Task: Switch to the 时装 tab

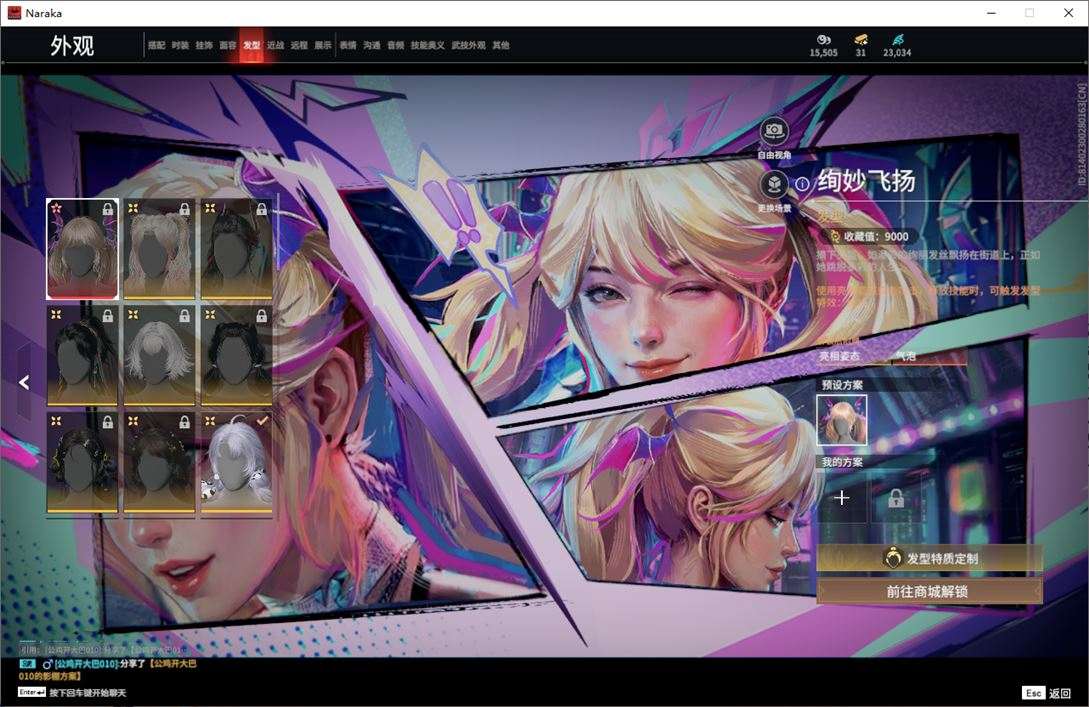Action: pyautogui.click(x=180, y=45)
